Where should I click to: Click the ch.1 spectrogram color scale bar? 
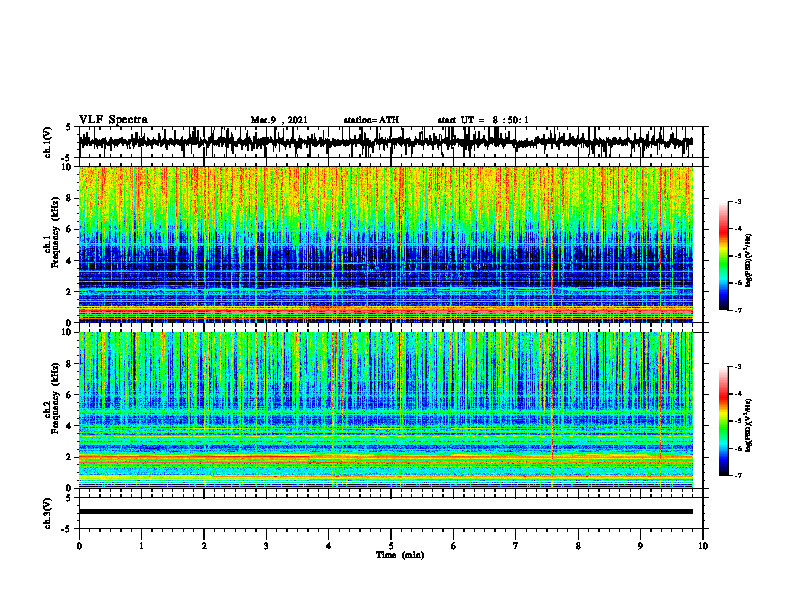pyautogui.click(x=724, y=256)
